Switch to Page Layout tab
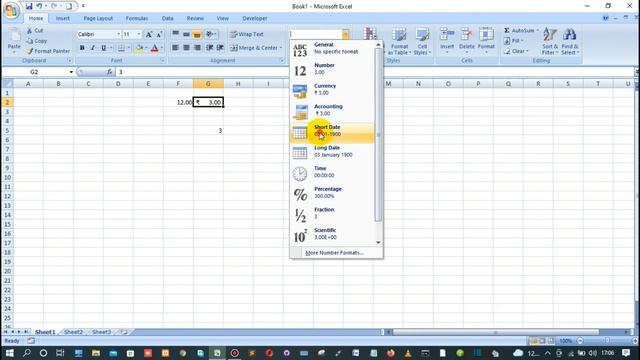Image resolution: width=640 pixels, height=360 pixels. click(x=98, y=18)
